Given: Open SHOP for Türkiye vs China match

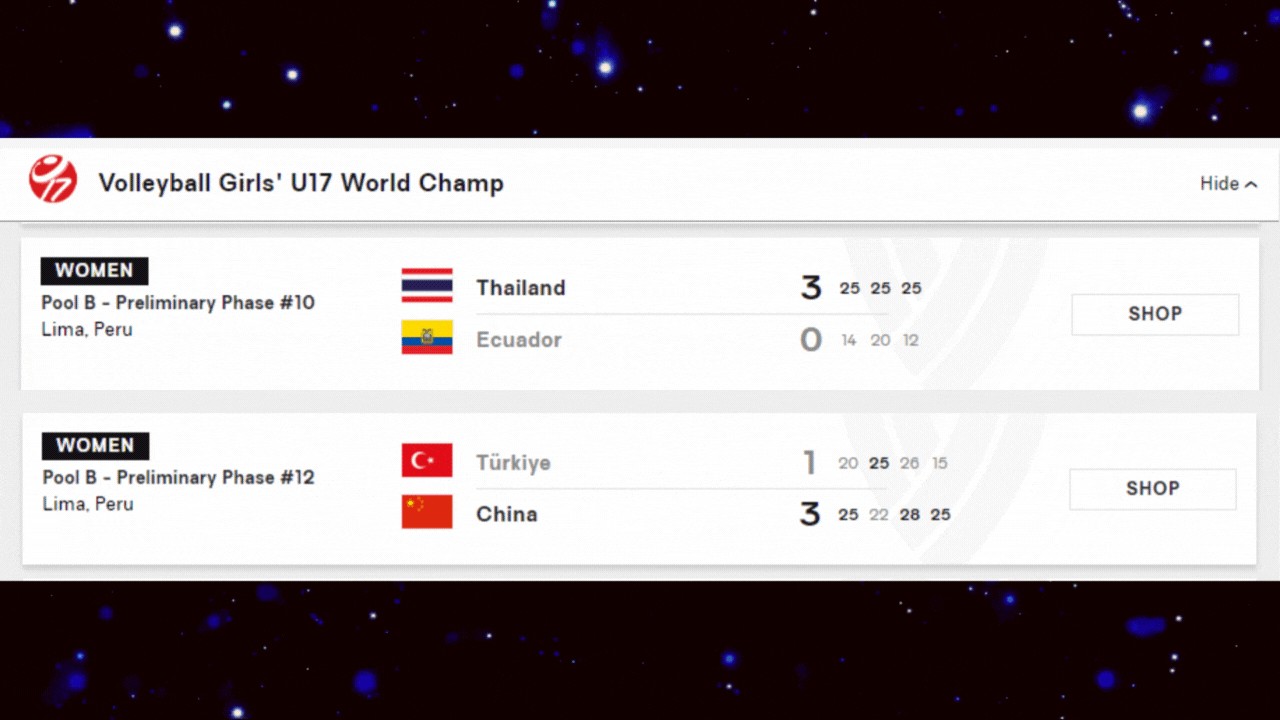Looking at the screenshot, I should pos(1153,489).
